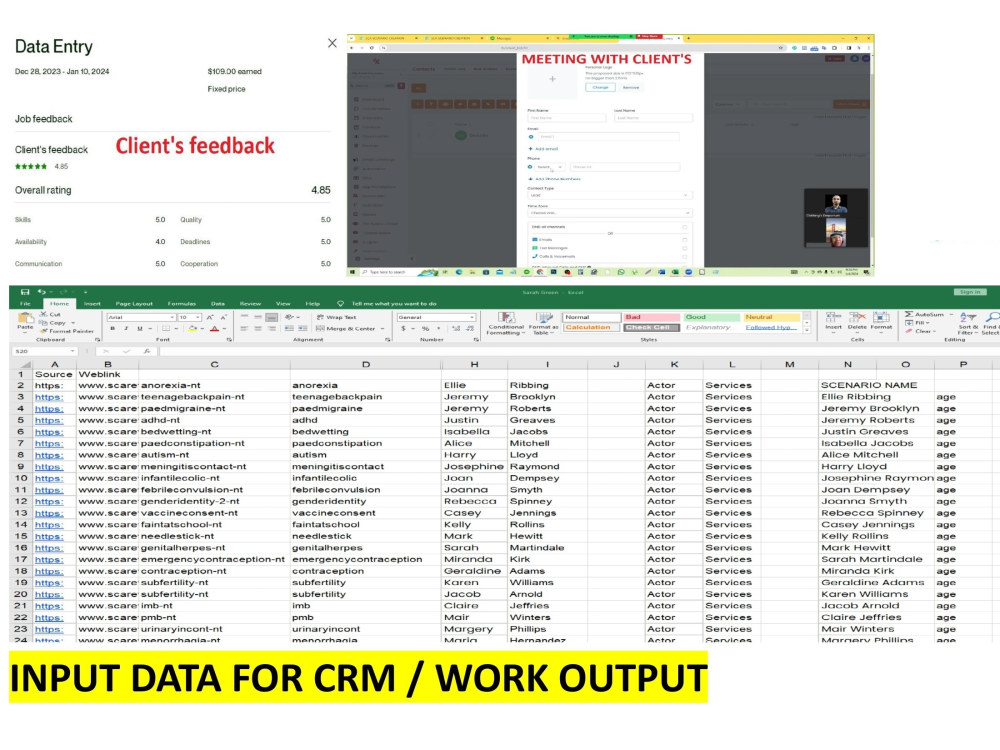Click the Sign in button in Excel
This screenshot has height=750, width=1000.
click(970, 292)
